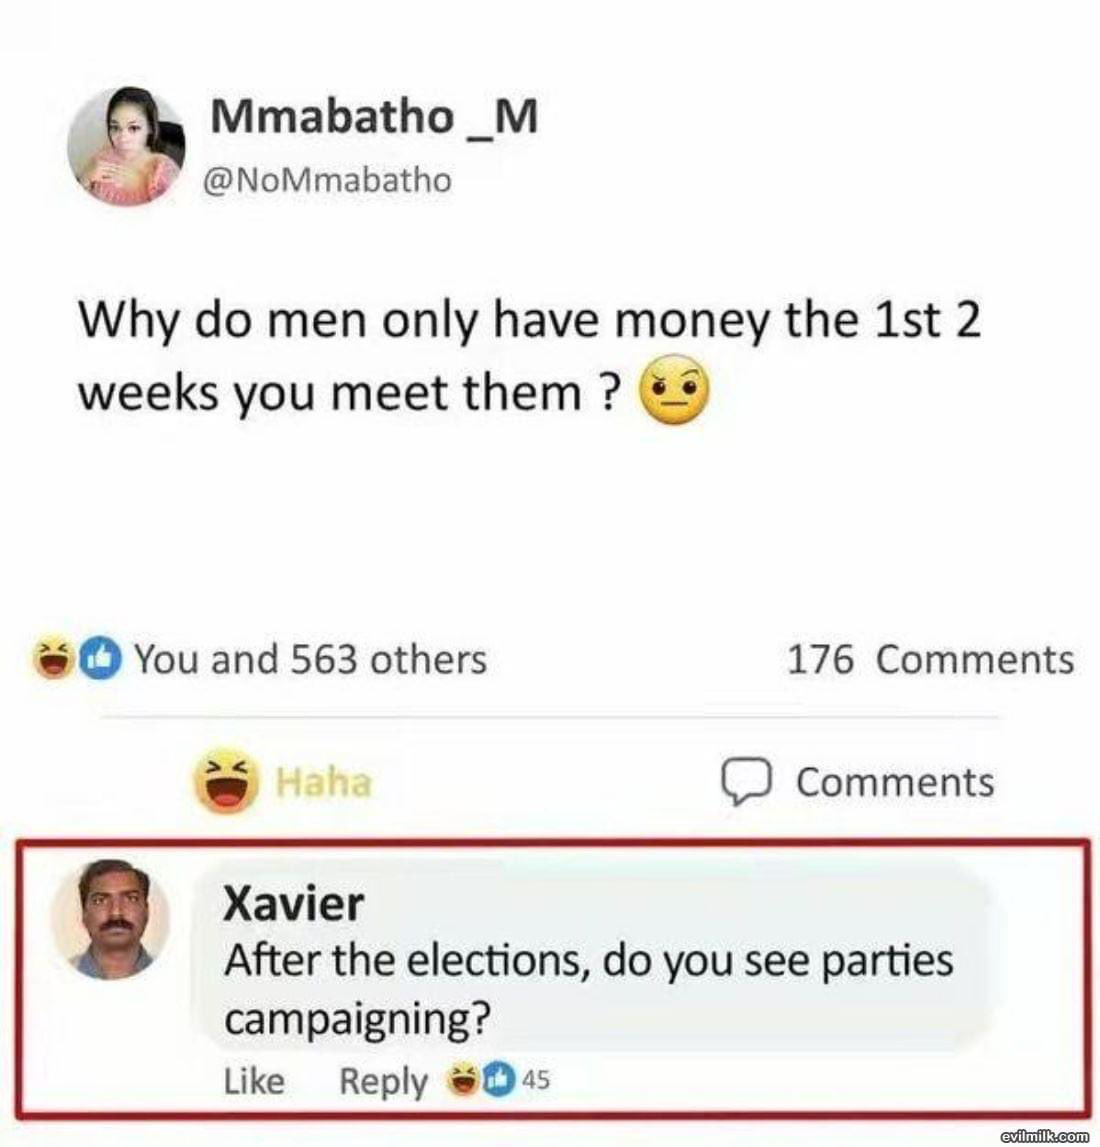The width and height of the screenshot is (1100, 1147).
Task: Open the 176 Comments count
Action: [x=930, y=658]
